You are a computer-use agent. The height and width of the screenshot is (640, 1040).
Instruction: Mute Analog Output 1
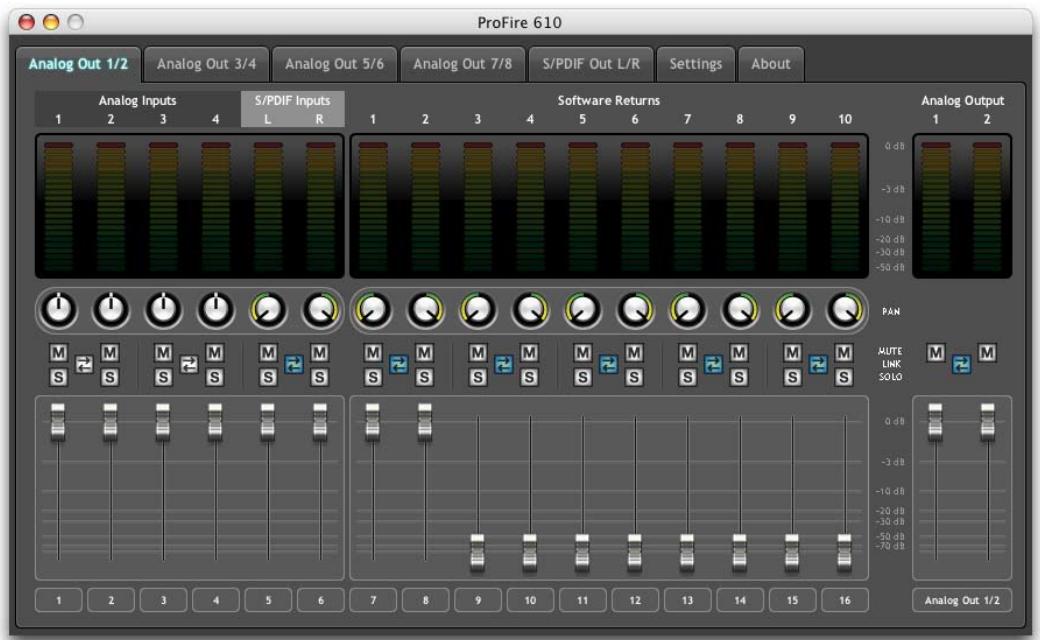pyautogui.click(x=936, y=352)
